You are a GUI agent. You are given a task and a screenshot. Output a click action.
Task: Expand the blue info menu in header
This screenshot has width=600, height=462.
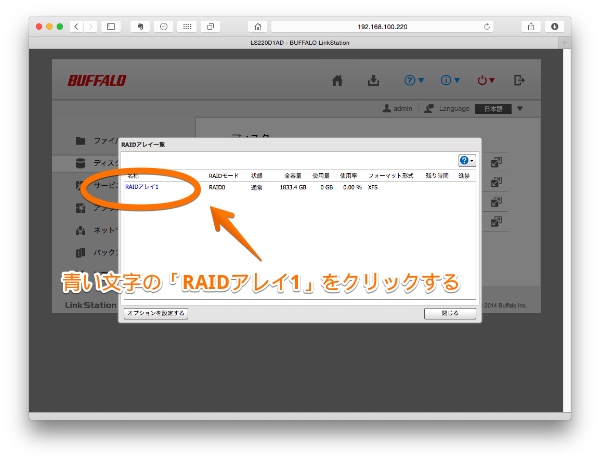[x=450, y=80]
